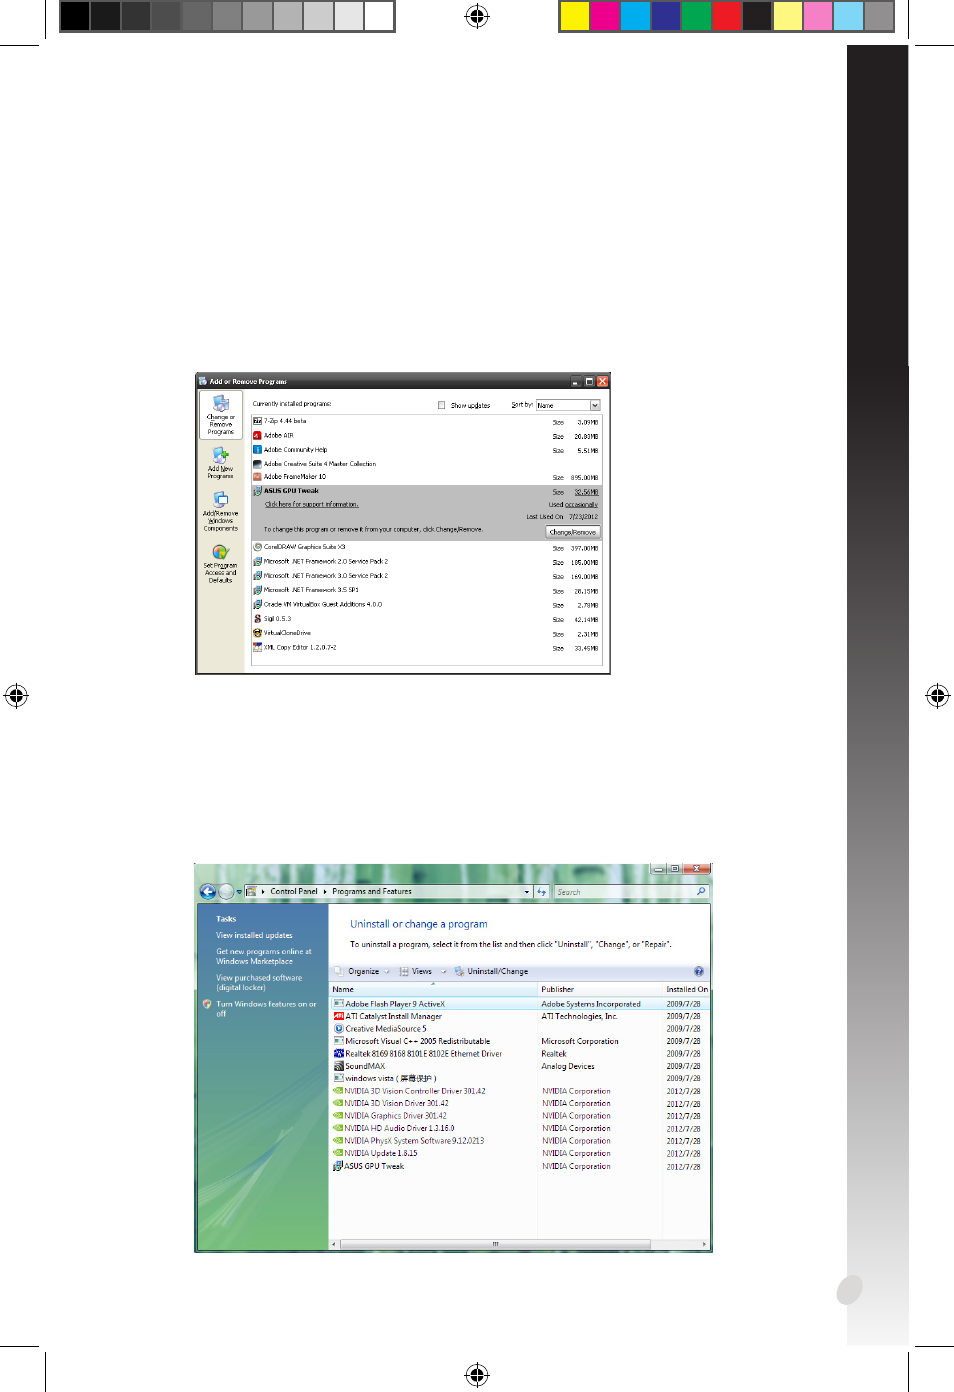Toggle the Show updates checkbox
954x1392 pixels.
pos(441,405)
